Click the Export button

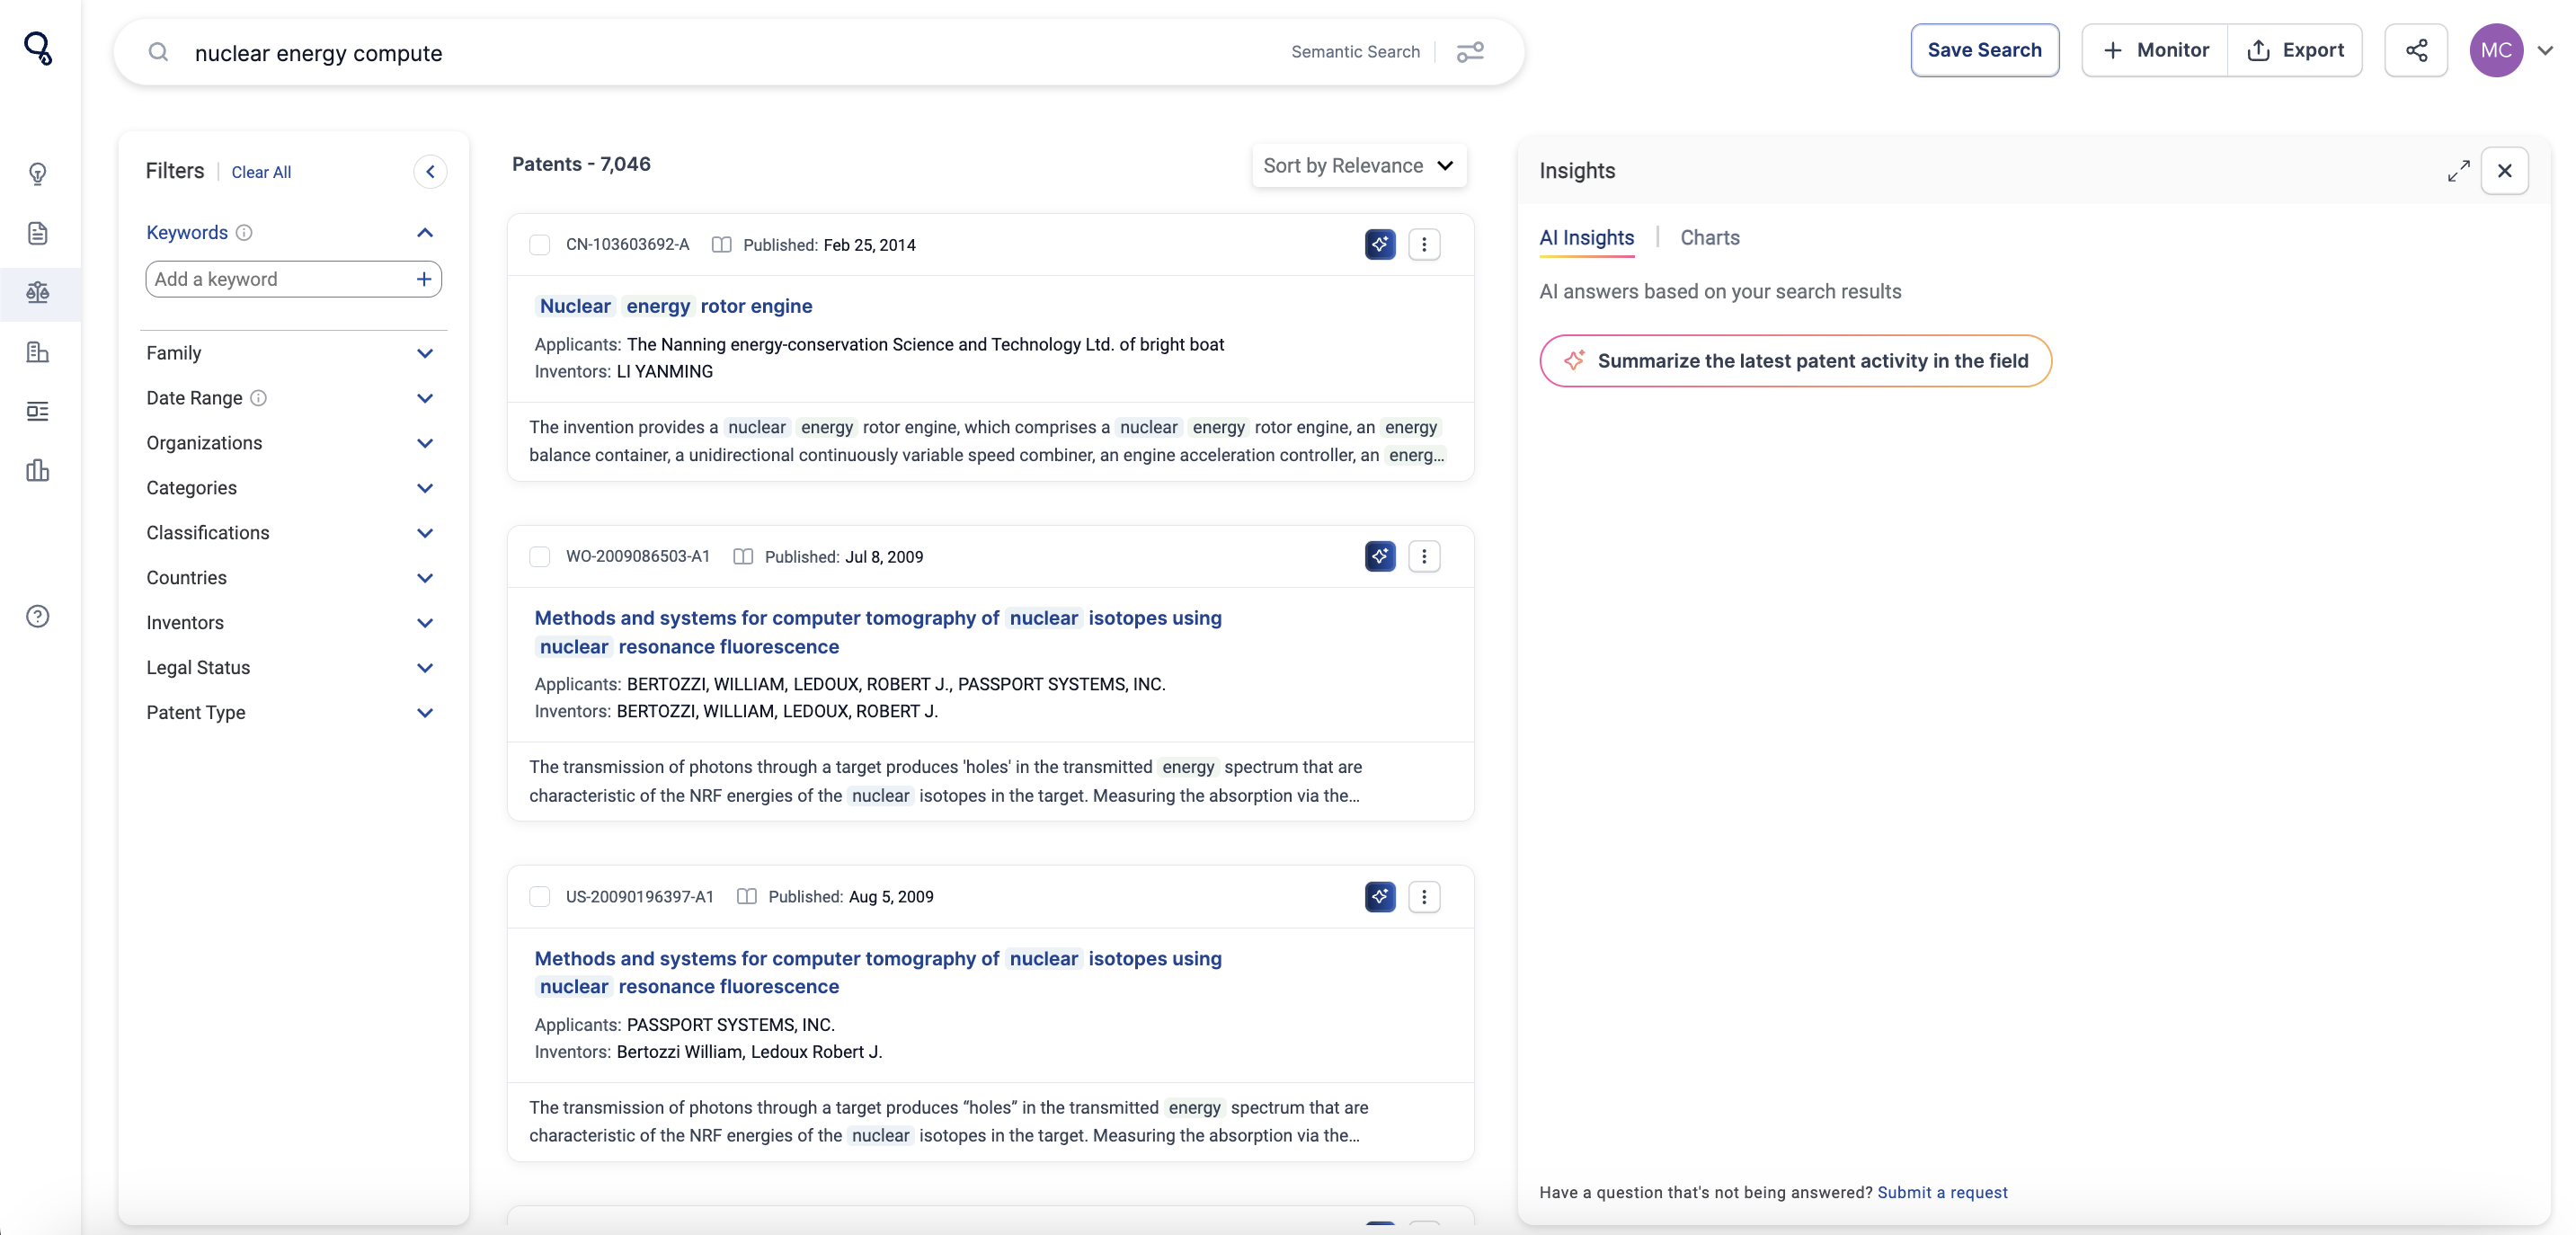pos(2296,50)
